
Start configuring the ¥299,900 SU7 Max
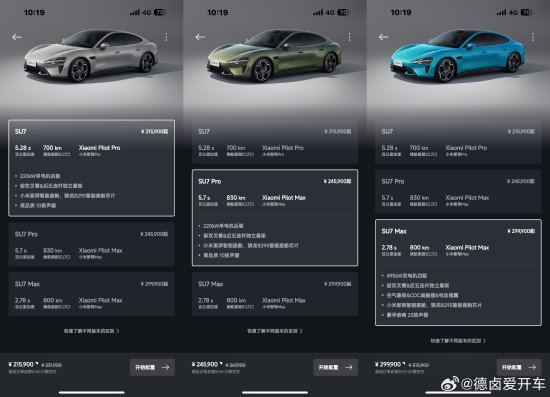point(519,367)
